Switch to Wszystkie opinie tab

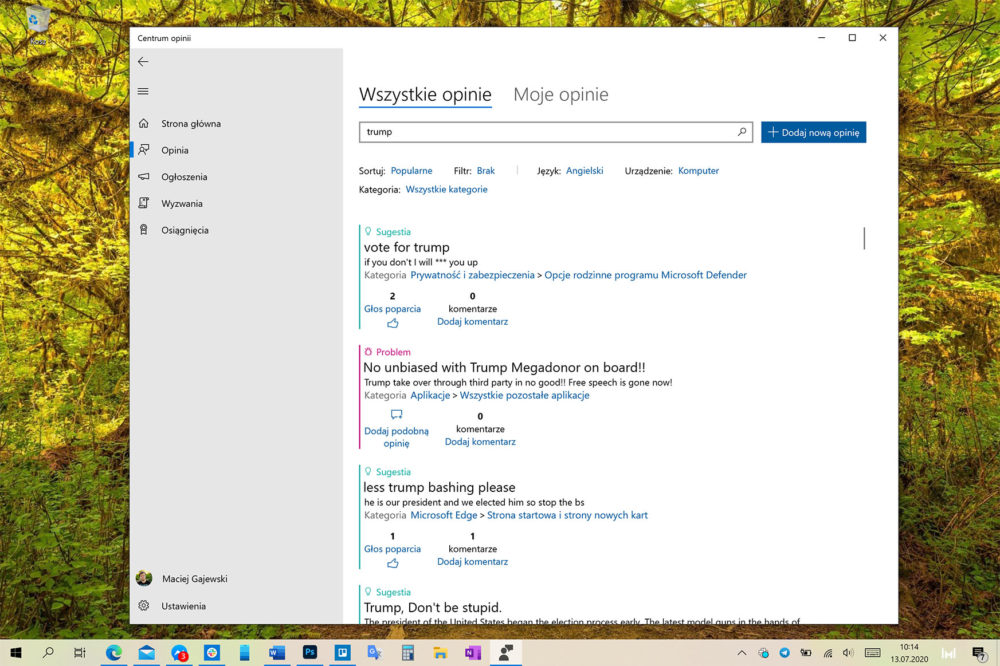click(x=425, y=94)
